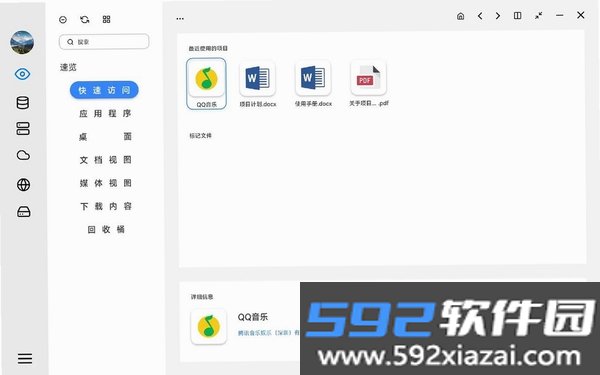Go to home via house icon
Image resolution: width=600 pixels, height=375 pixels.
461,16
